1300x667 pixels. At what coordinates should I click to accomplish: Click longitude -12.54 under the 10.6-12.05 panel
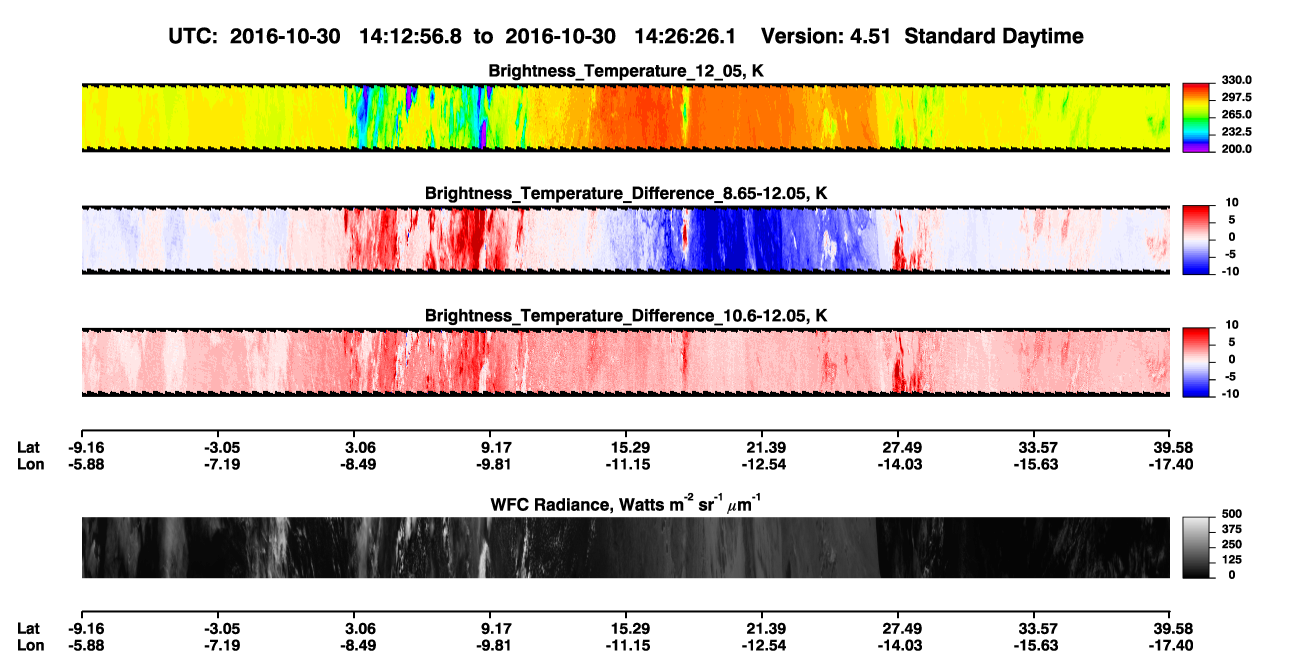click(762, 463)
